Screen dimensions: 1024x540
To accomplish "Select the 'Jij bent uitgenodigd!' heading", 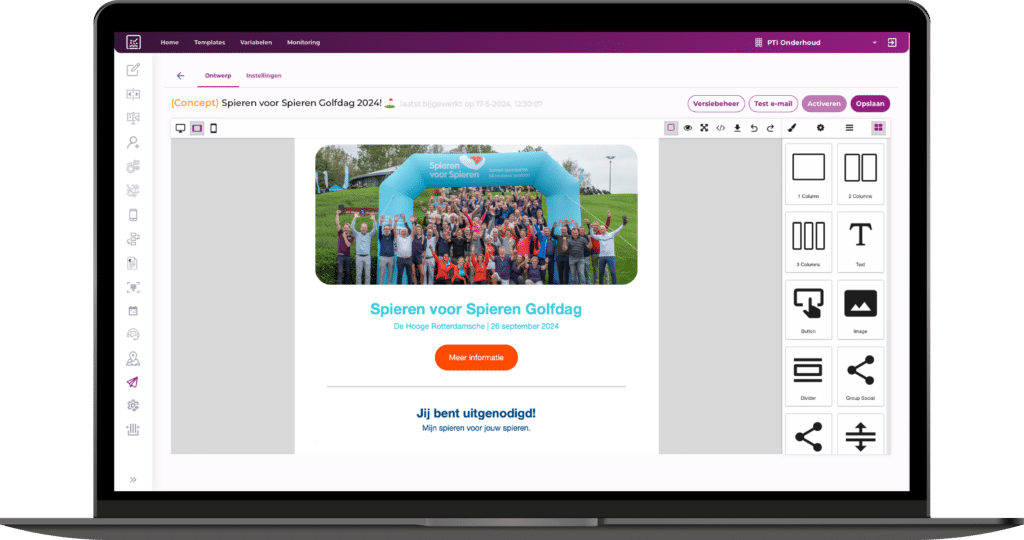I will pos(476,413).
